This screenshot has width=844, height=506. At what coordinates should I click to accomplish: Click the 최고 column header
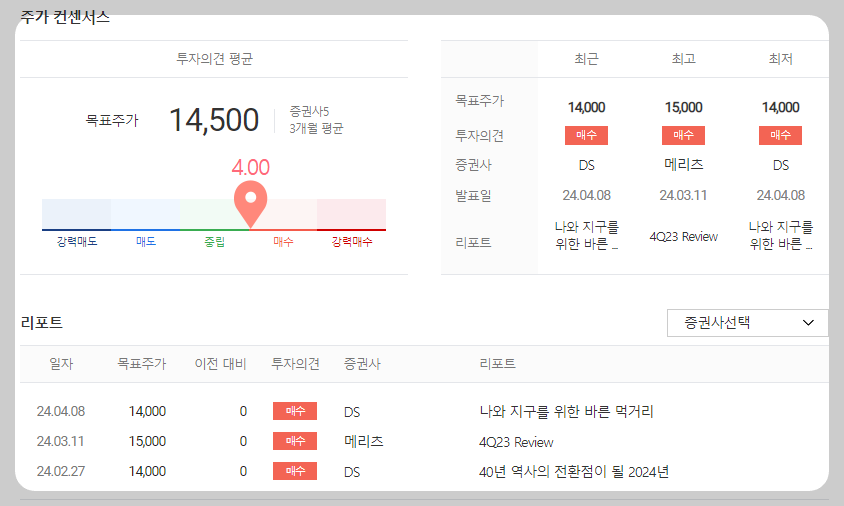(x=684, y=59)
